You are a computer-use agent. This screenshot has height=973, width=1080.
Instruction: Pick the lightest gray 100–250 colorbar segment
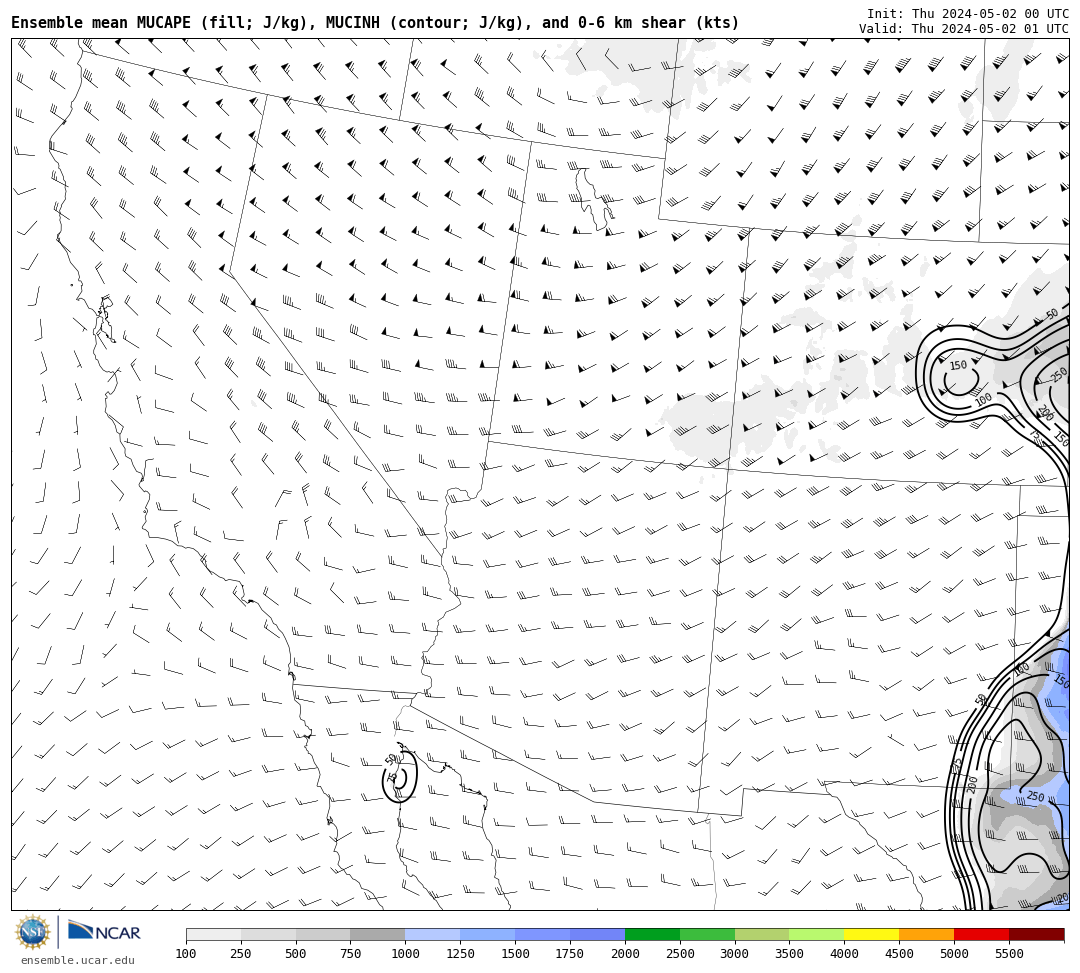pos(214,934)
